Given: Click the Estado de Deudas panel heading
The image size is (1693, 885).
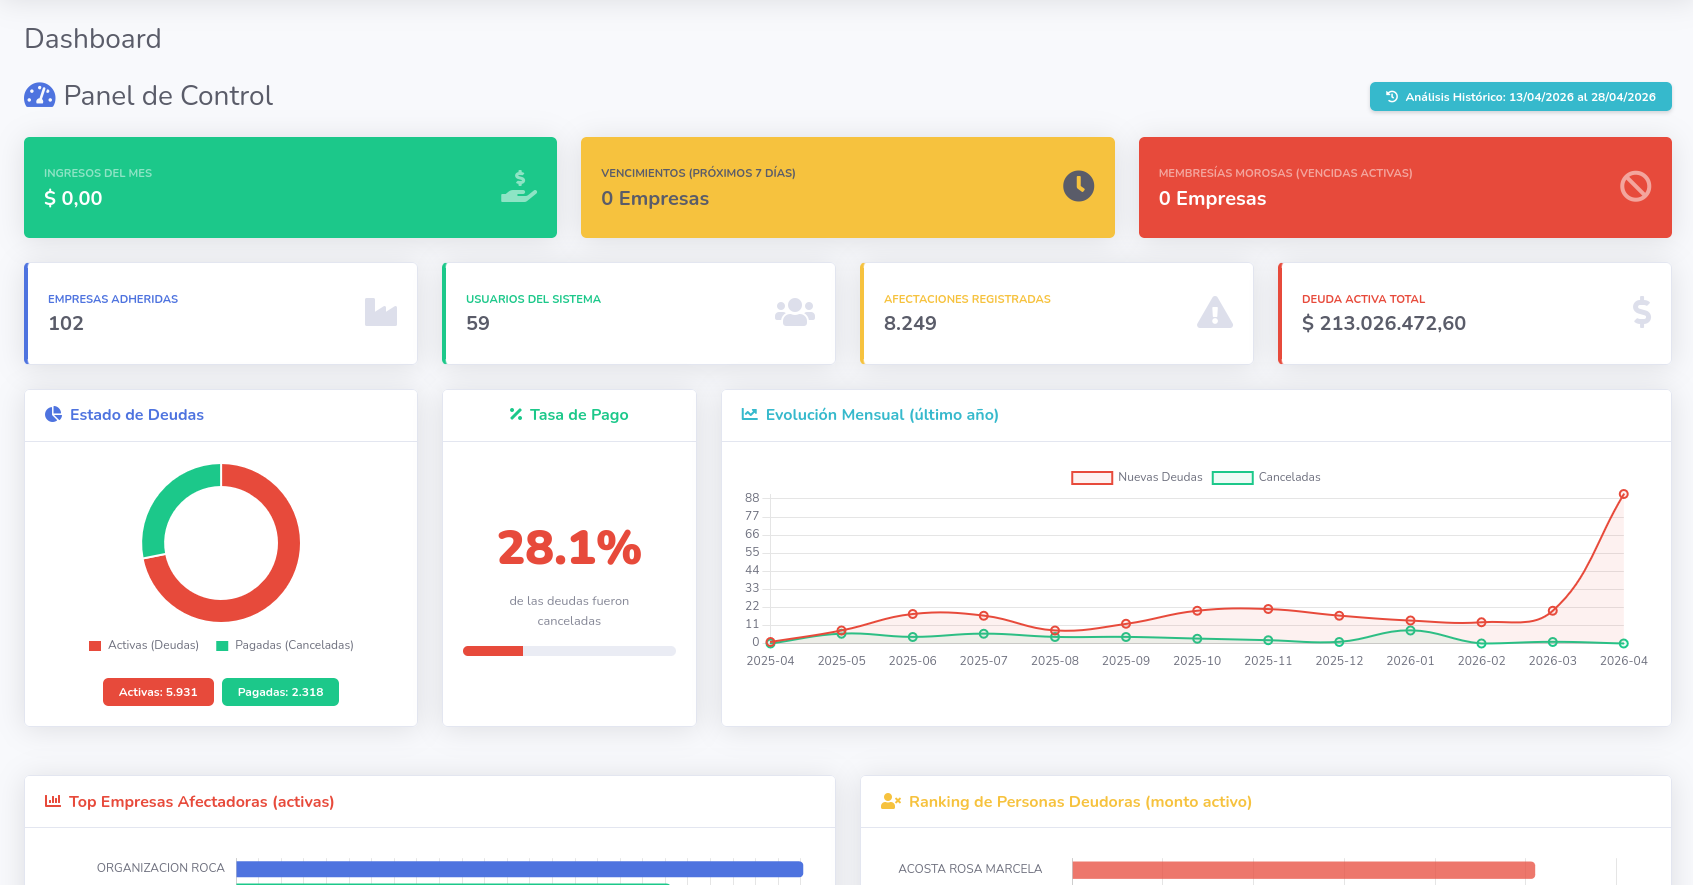Looking at the screenshot, I should pyautogui.click(x=137, y=414).
